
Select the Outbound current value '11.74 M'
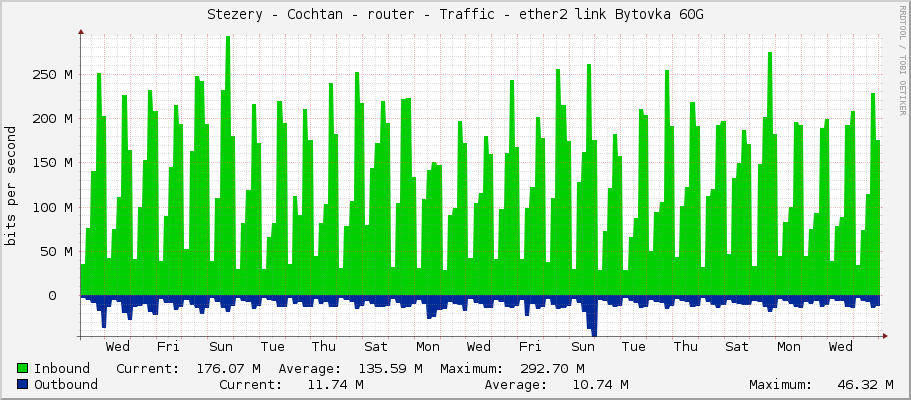point(335,384)
